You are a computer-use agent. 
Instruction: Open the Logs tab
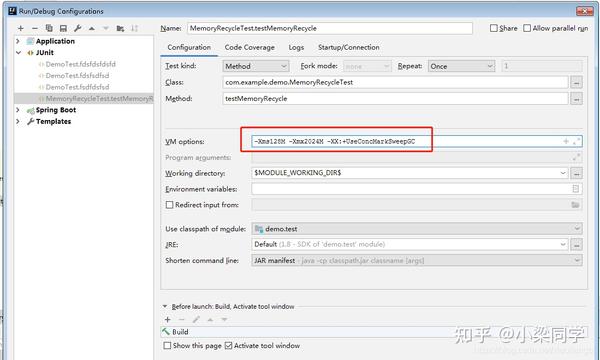296,47
